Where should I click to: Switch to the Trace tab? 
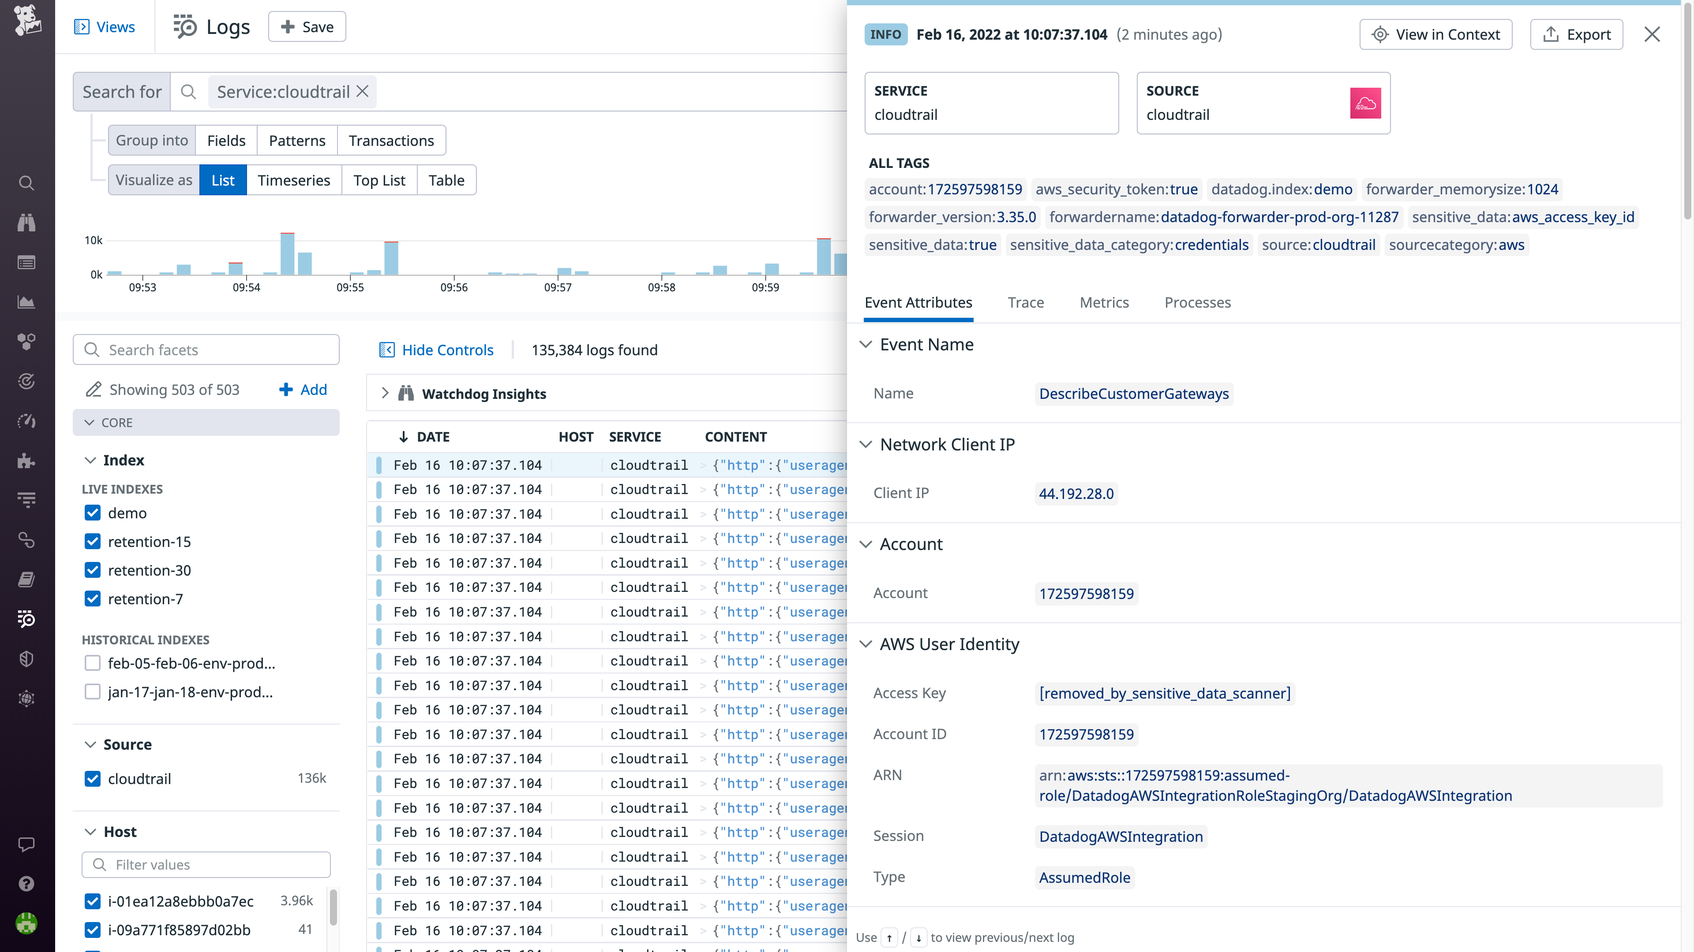click(1025, 302)
